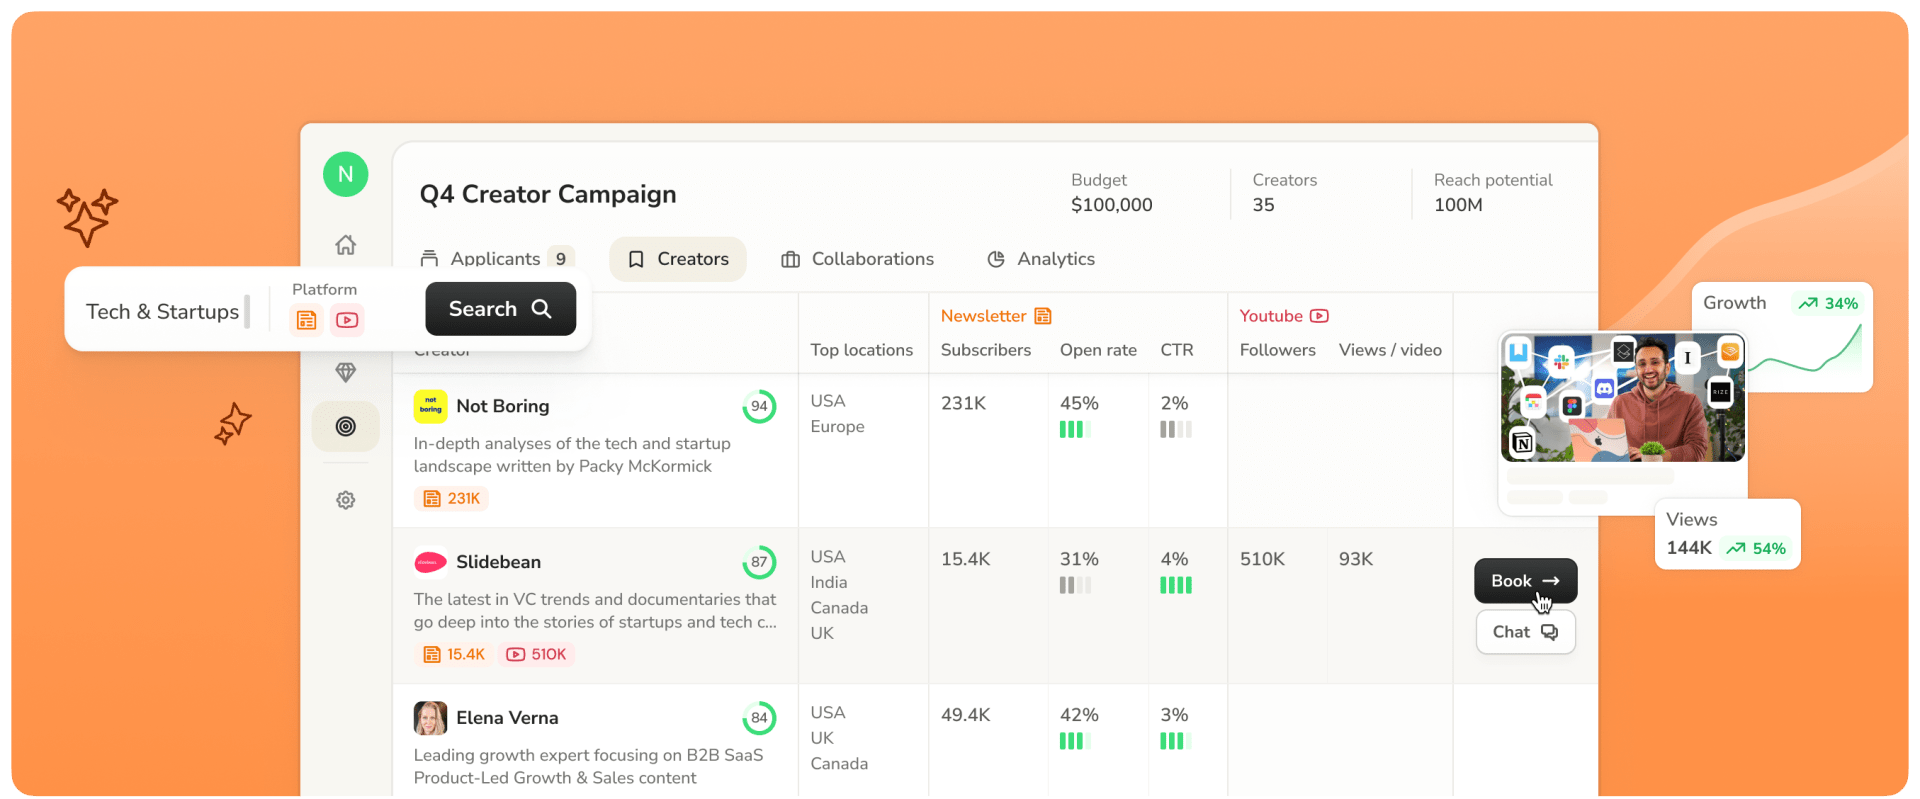Open the target icon in the sidebar

point(346,427)
